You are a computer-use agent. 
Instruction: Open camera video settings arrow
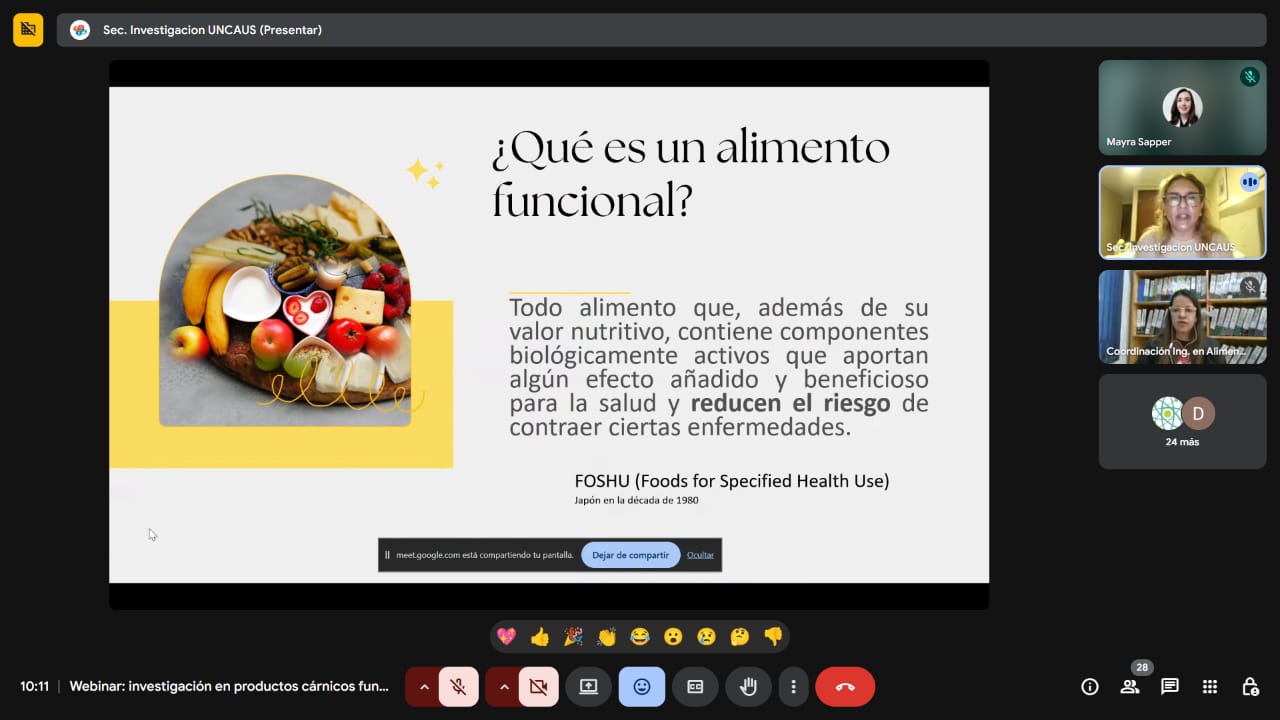point(503,687)
